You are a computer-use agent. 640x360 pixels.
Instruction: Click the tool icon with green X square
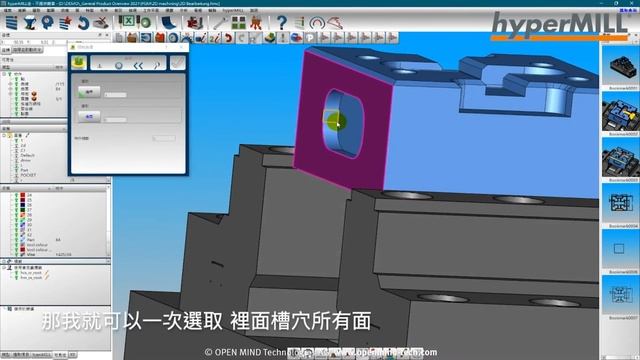(127, 21)
